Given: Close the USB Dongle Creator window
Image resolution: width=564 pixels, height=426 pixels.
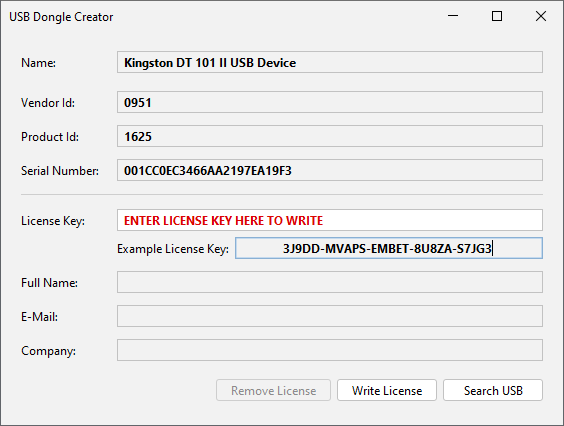Looking at the screenshot, I should 541,16.
